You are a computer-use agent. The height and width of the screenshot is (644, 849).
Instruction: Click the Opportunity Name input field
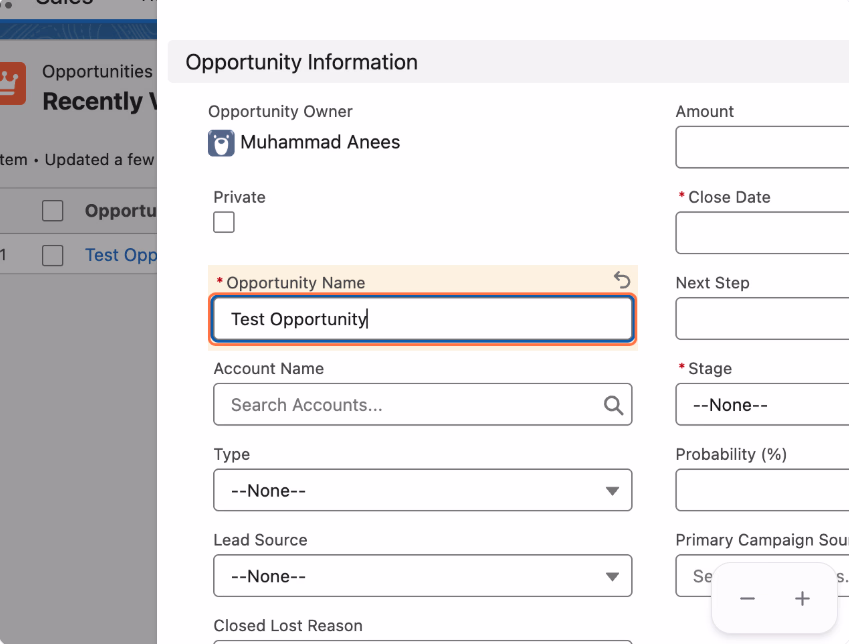(422, 319)
